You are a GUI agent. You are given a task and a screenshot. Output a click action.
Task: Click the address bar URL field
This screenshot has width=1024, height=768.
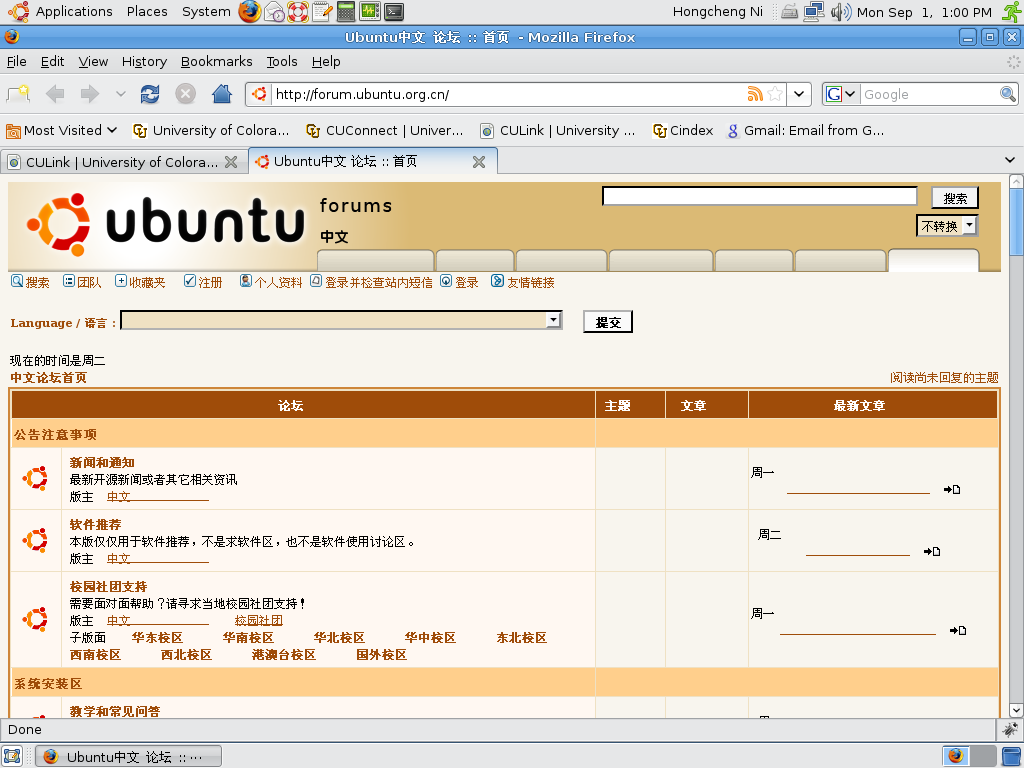coord(508,94)
